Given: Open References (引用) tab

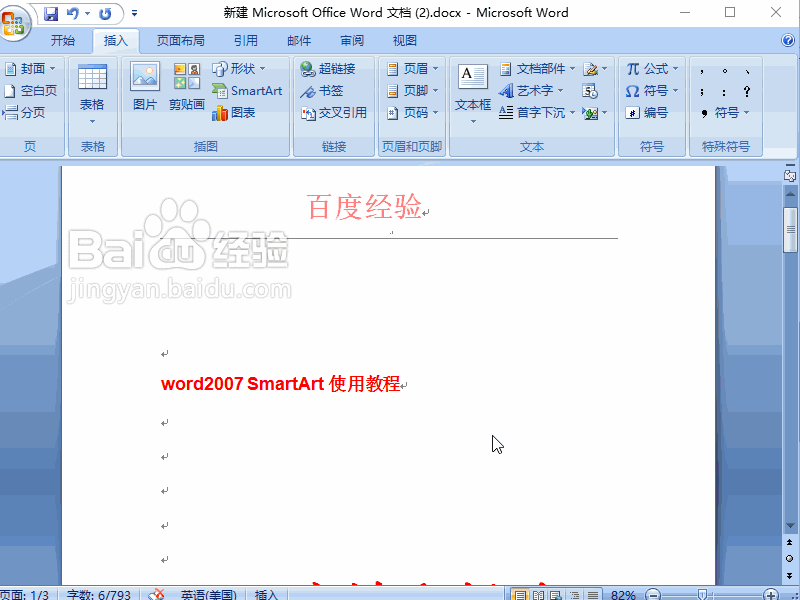Looking at the screenshot, I should 246,40.
